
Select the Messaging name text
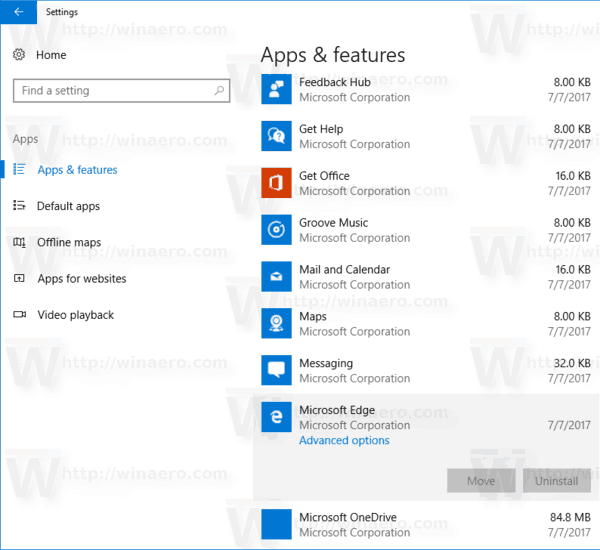[326, 363]
